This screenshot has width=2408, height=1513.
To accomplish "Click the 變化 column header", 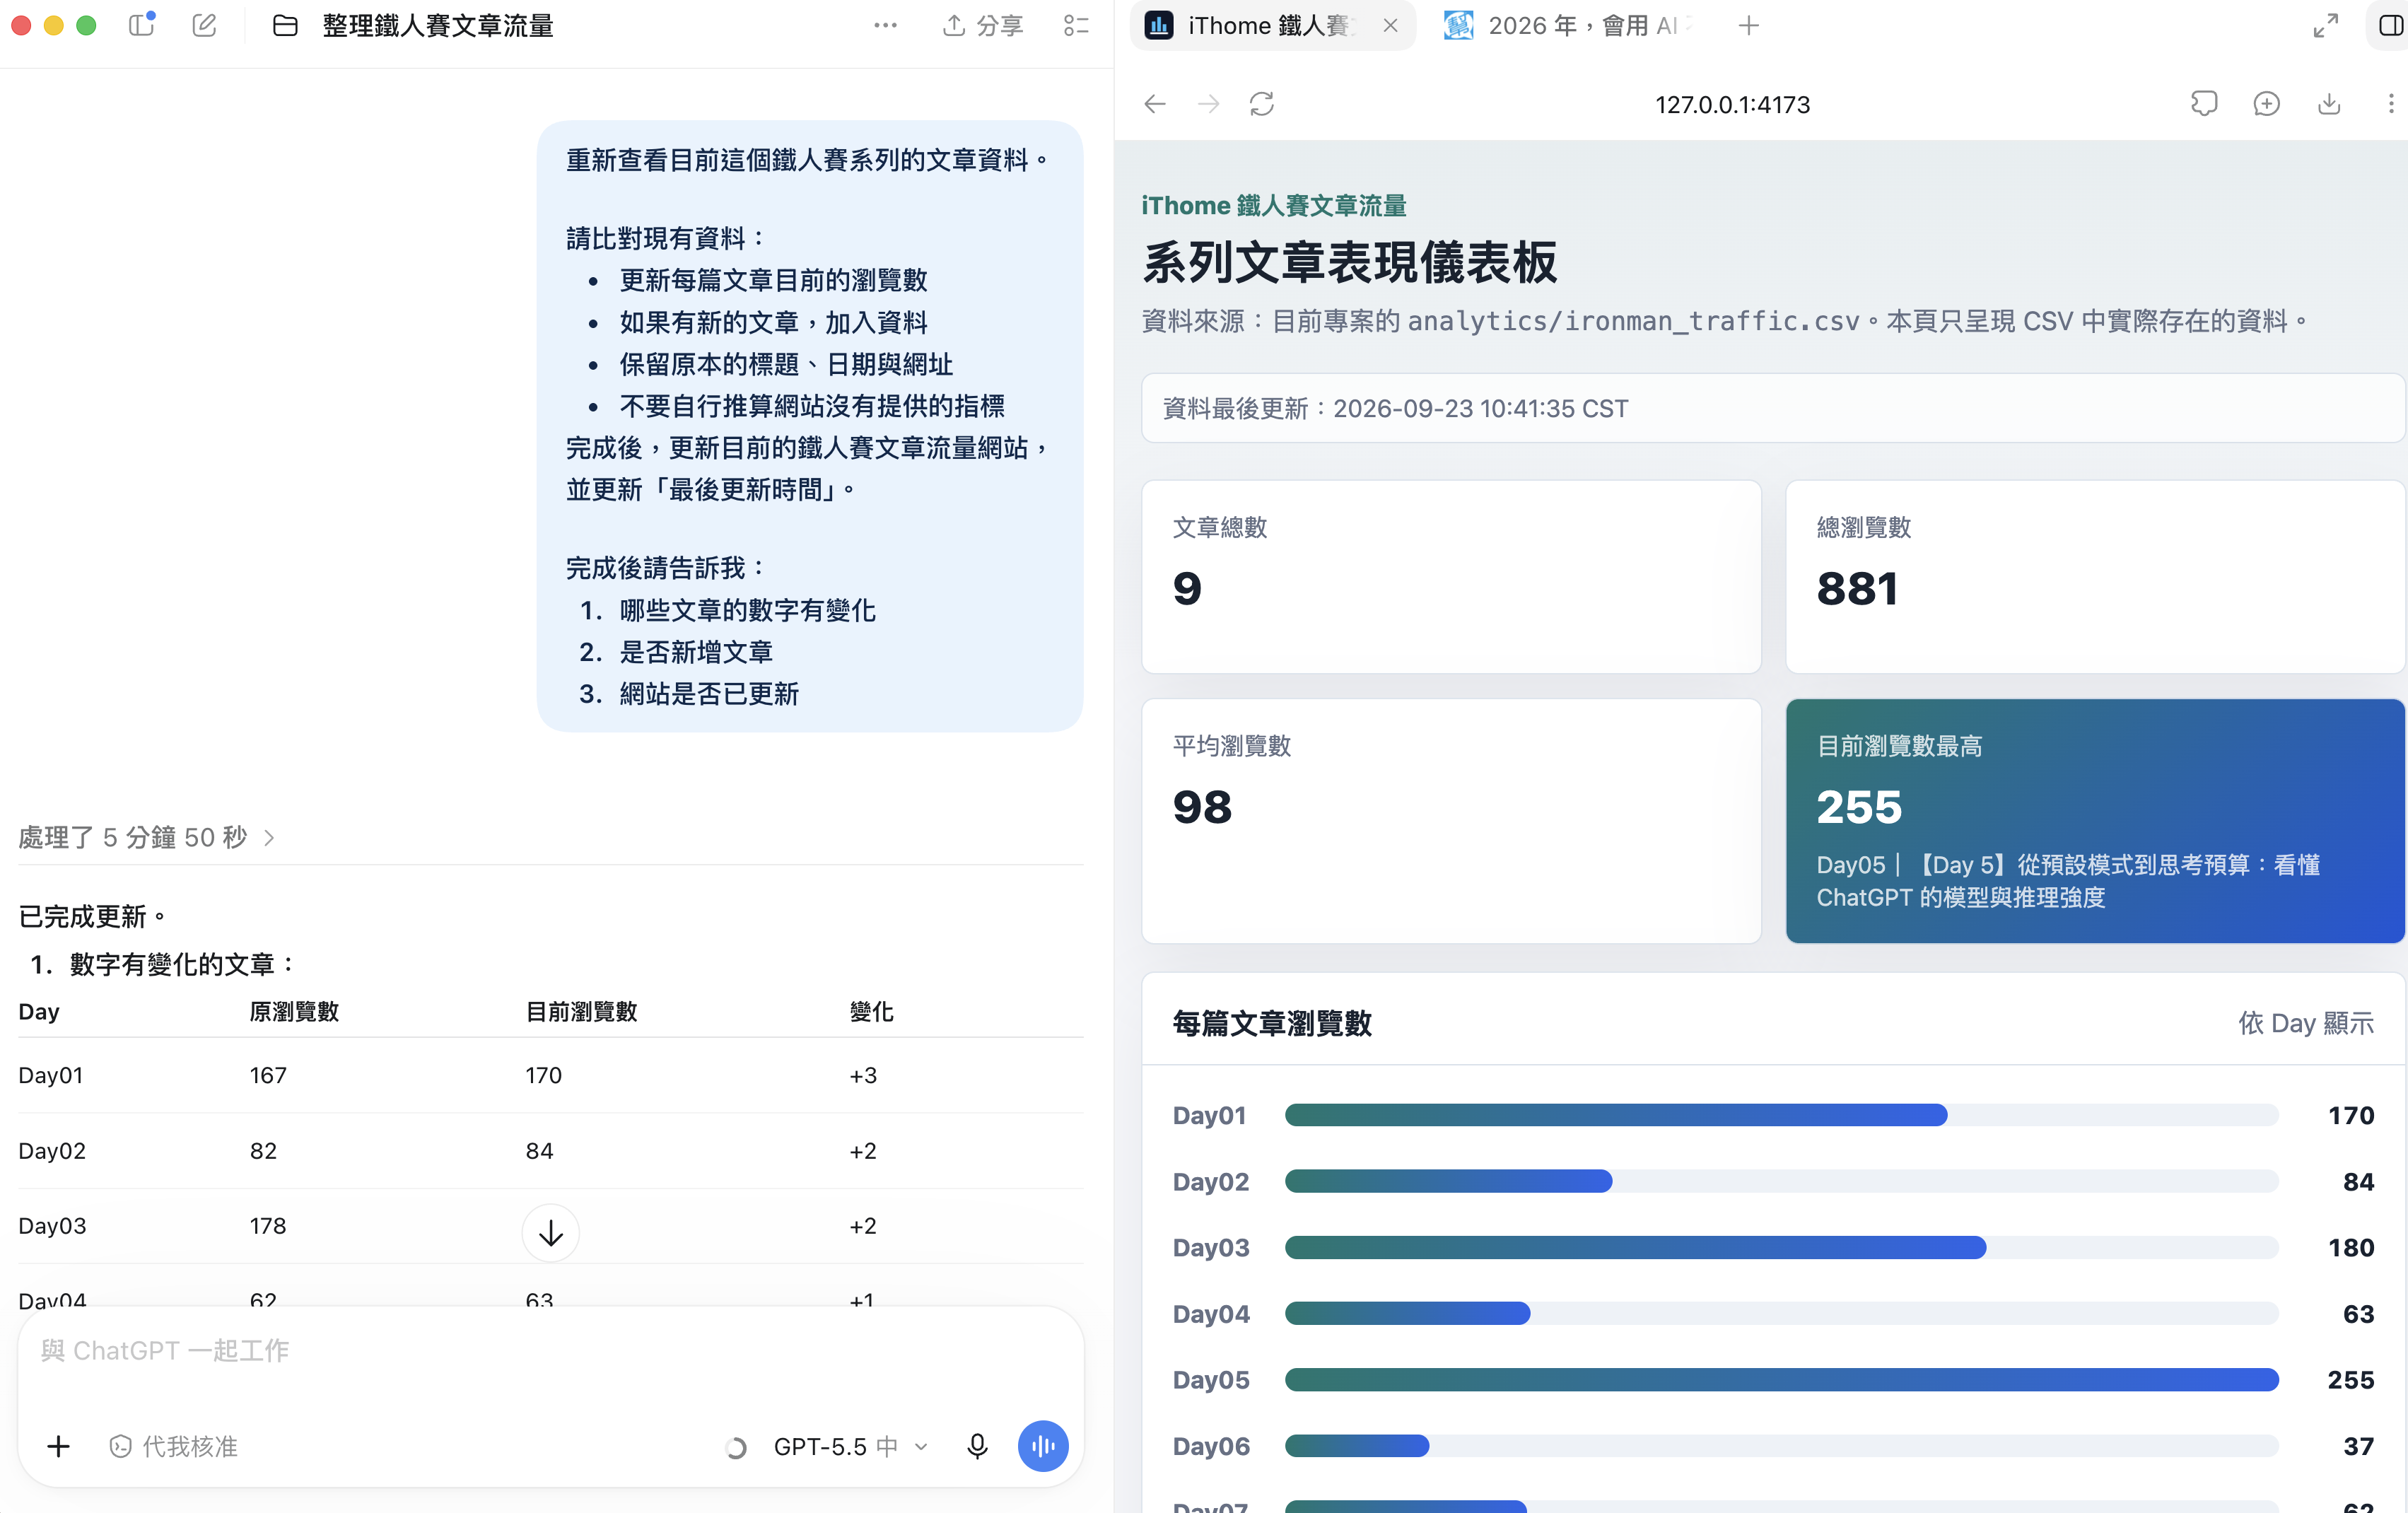I will click(871, 1012).
